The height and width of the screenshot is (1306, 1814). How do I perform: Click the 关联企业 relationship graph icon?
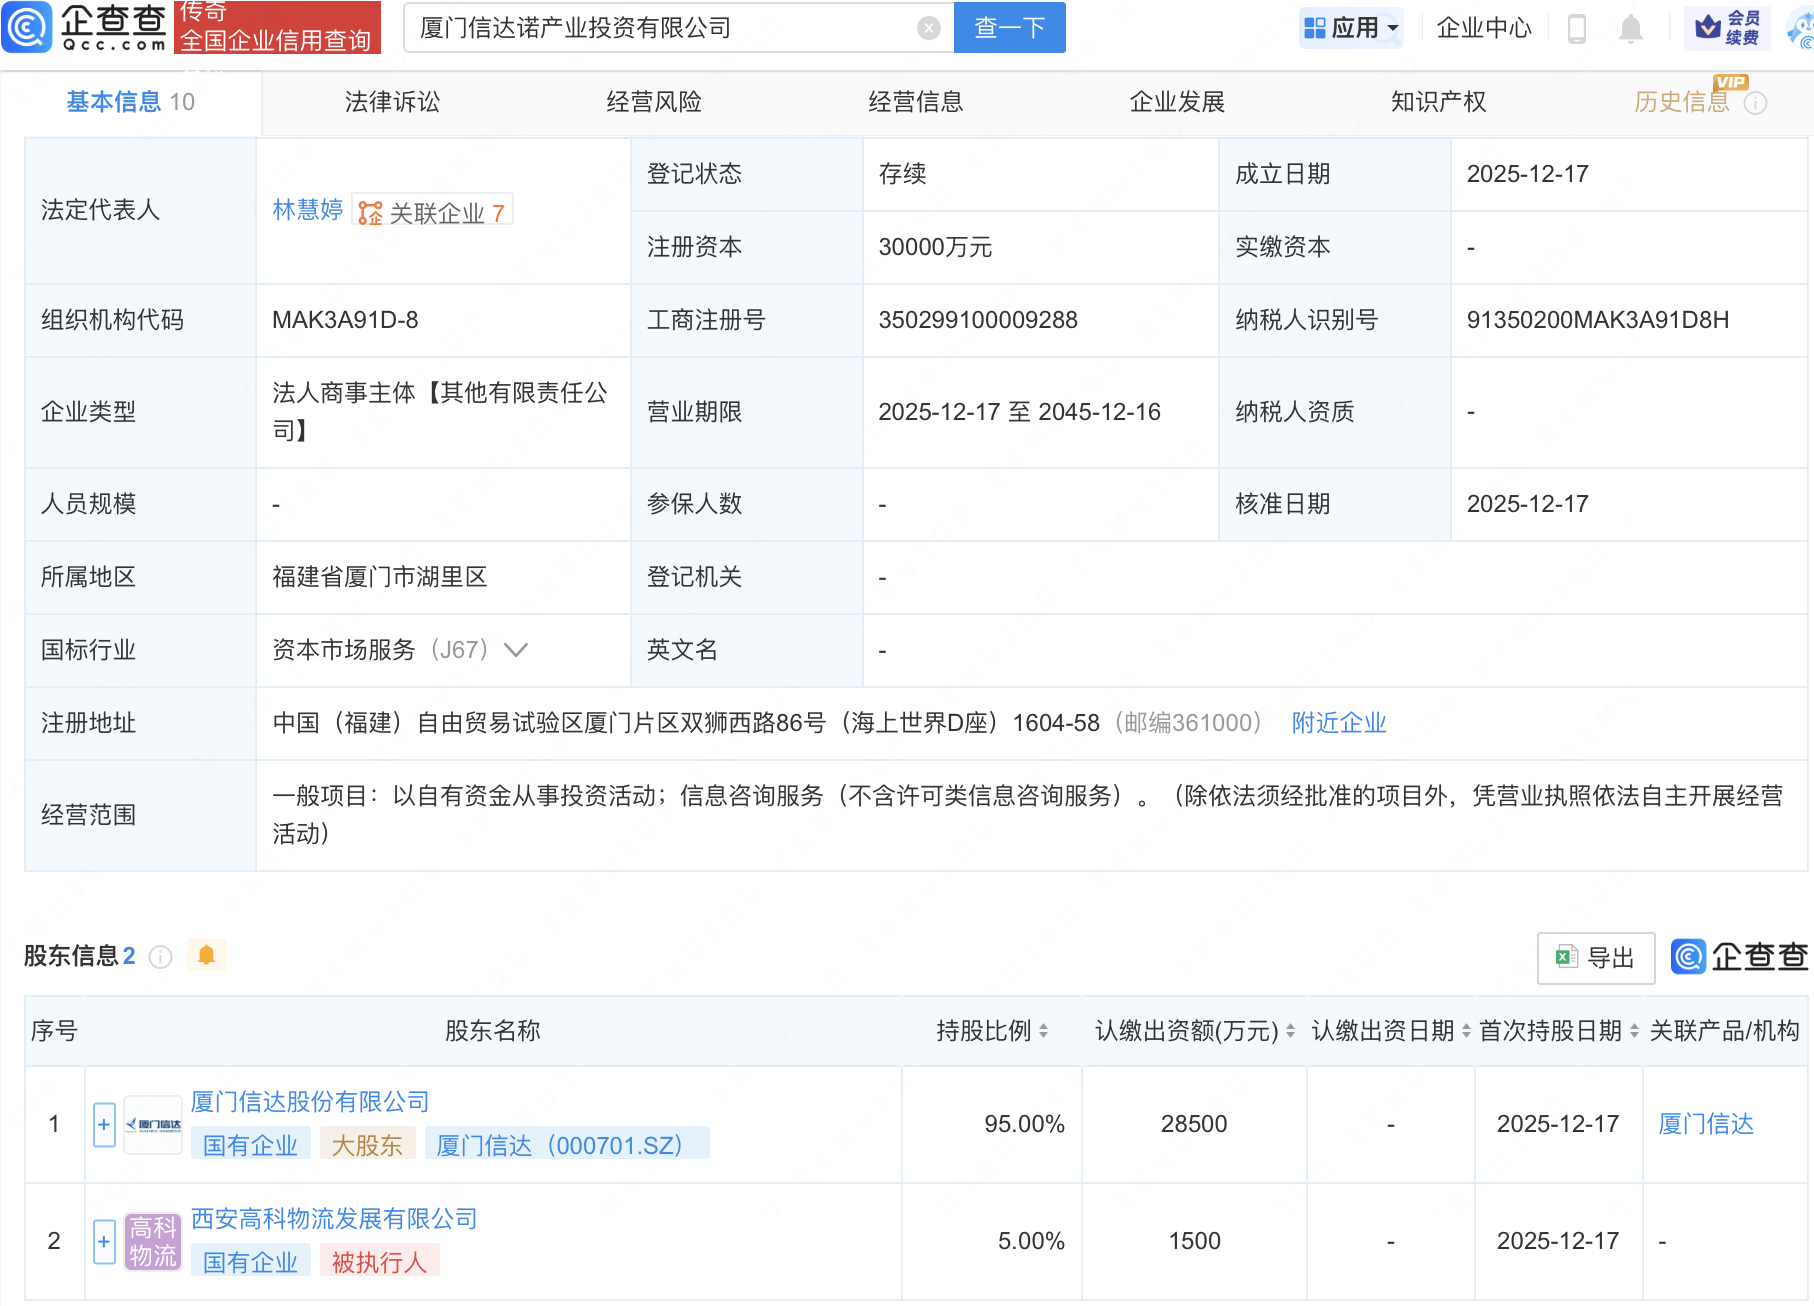[x=369, y=210]
